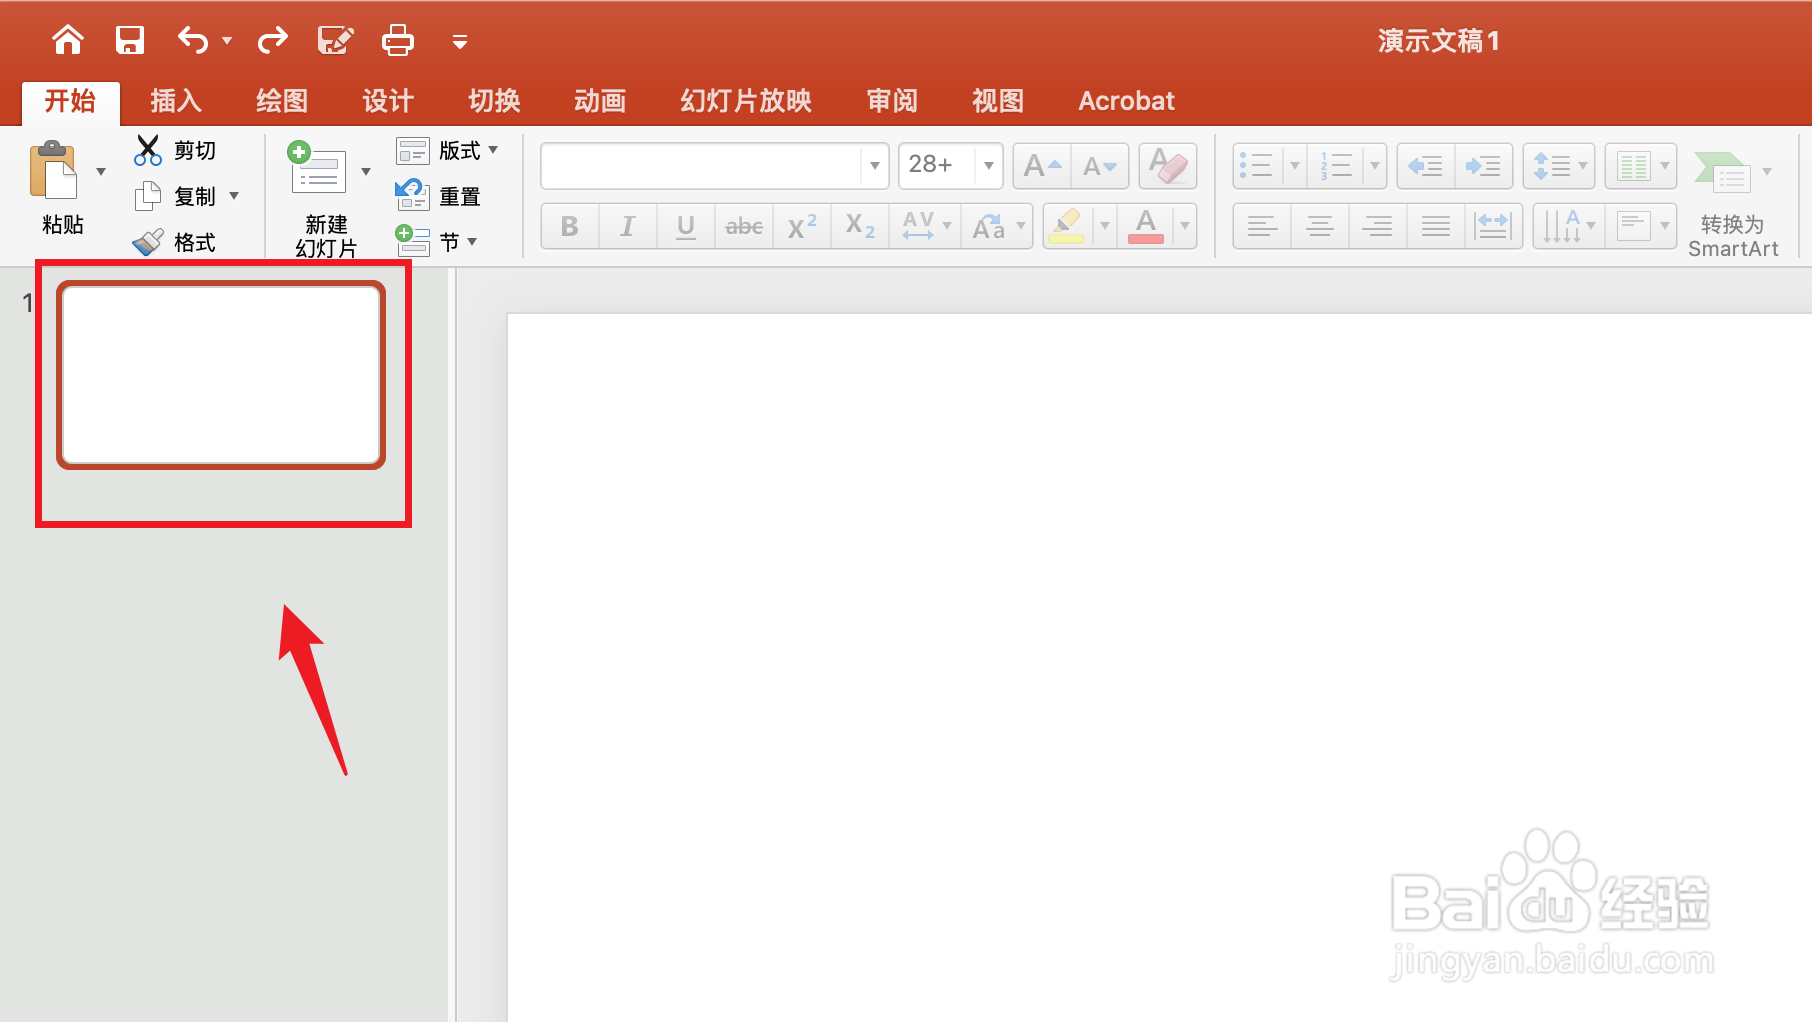Image resolution: width=1812 pixels, height=1022 pixels.
Task: Increase the list indent level
Action: 1483,166
